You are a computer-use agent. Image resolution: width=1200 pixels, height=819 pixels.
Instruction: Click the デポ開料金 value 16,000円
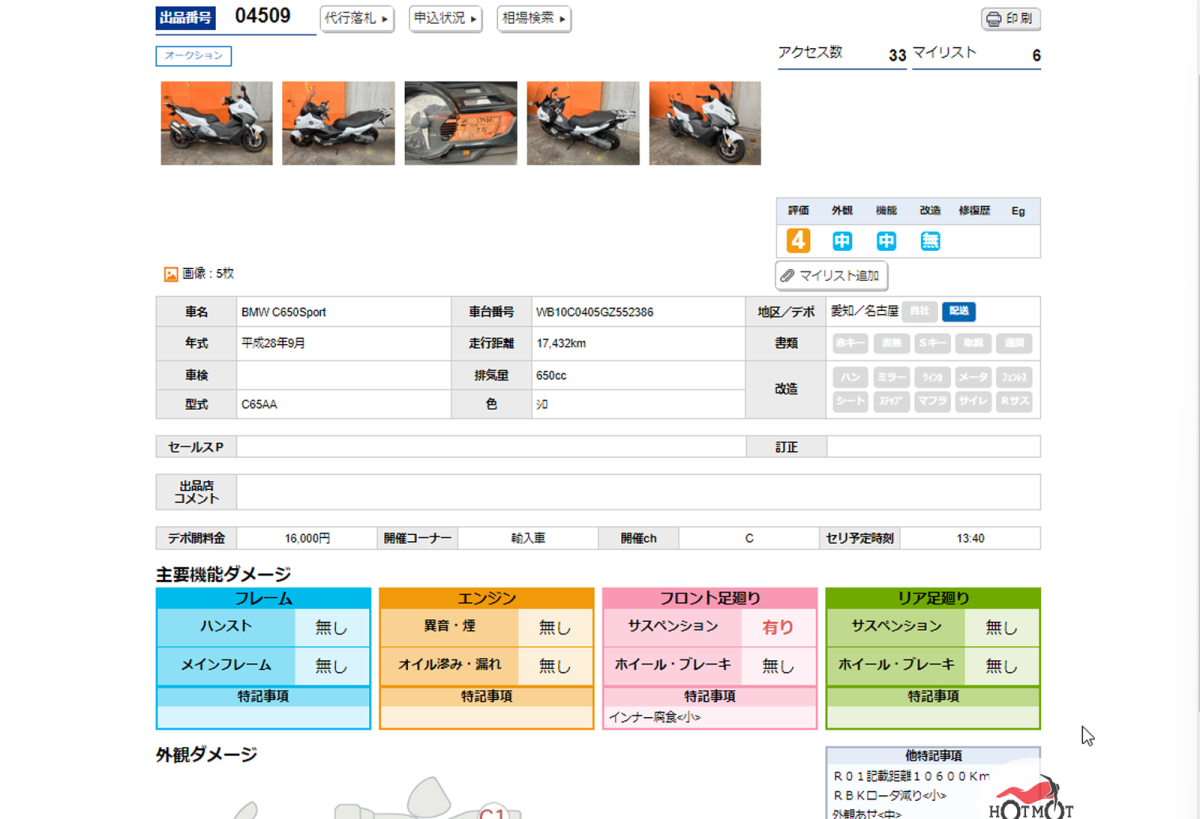pyautogui.click(x=307, y=538)
